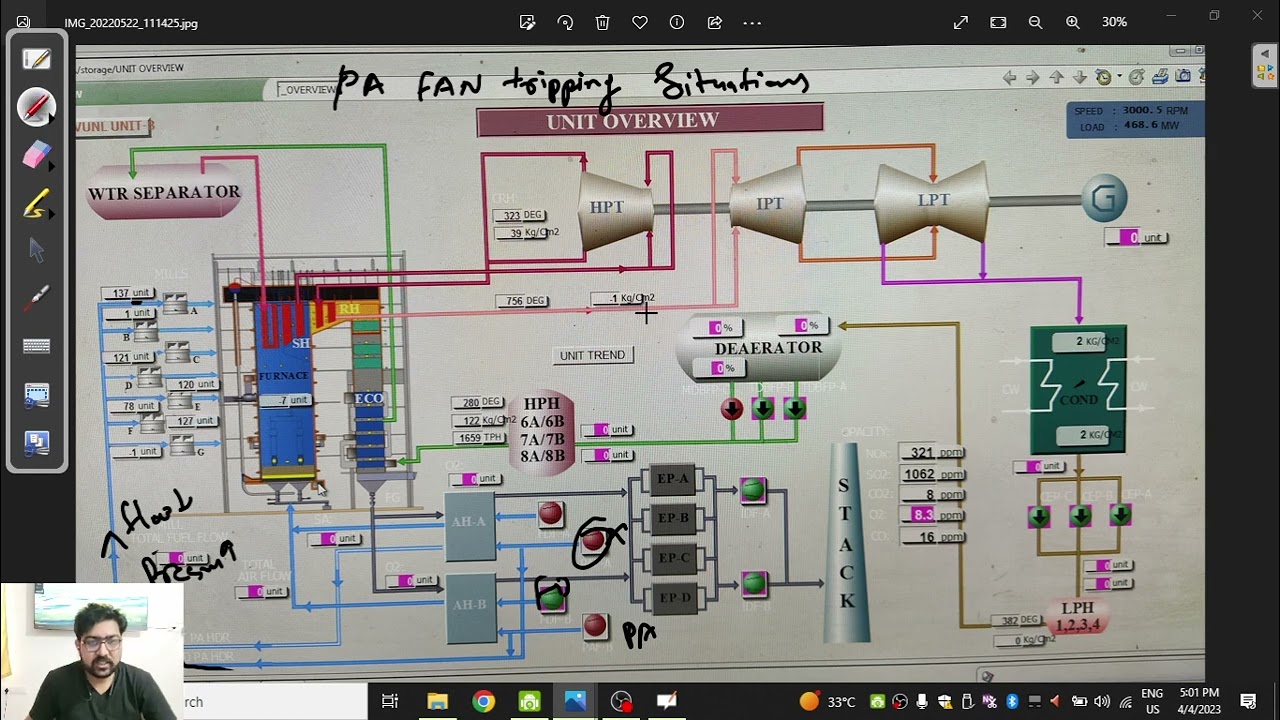This screenshot has height=720, width=1280.
Task: Open File Explorer from the taskbar
Action: pos(437,702)
